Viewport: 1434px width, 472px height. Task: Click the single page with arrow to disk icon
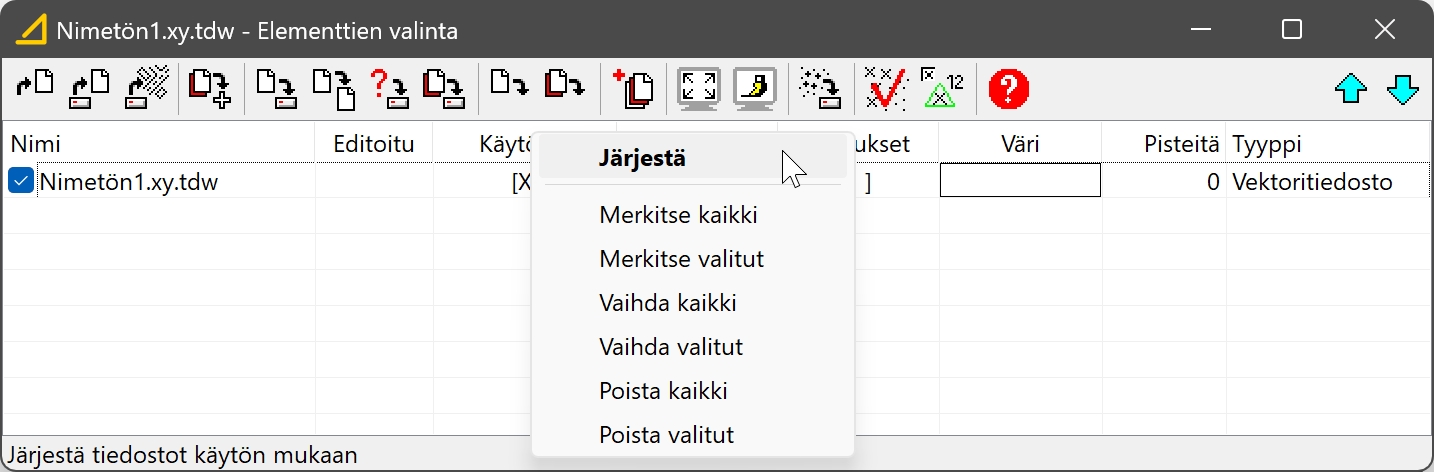tap(275, 88)
